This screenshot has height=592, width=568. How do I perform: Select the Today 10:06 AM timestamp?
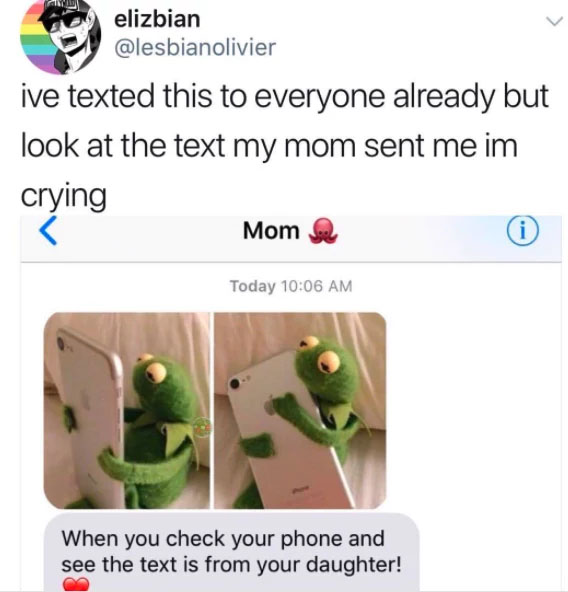click(x=291, y=286)
